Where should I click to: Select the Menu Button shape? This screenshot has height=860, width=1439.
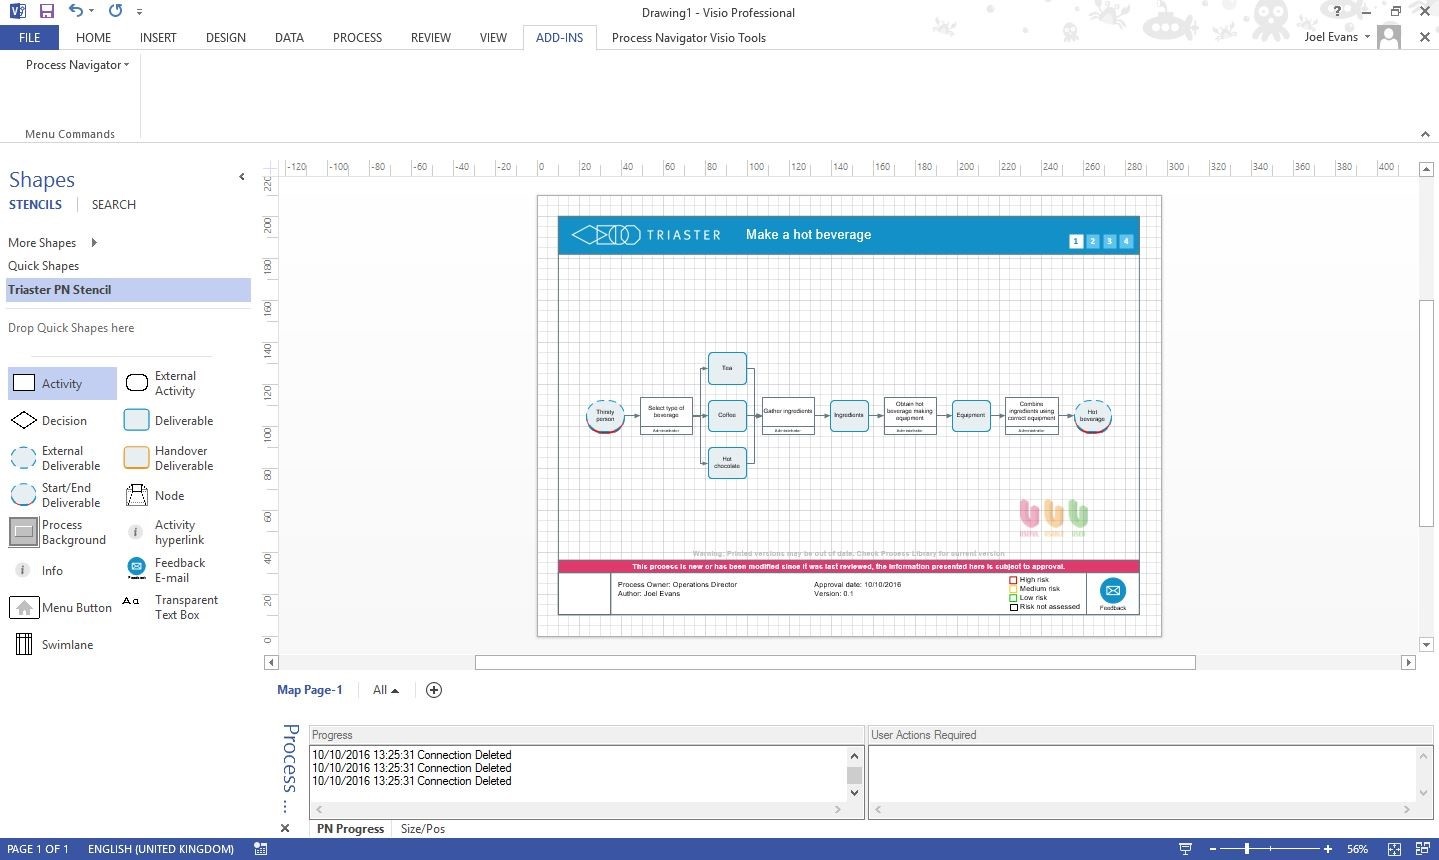click(60, 607)
